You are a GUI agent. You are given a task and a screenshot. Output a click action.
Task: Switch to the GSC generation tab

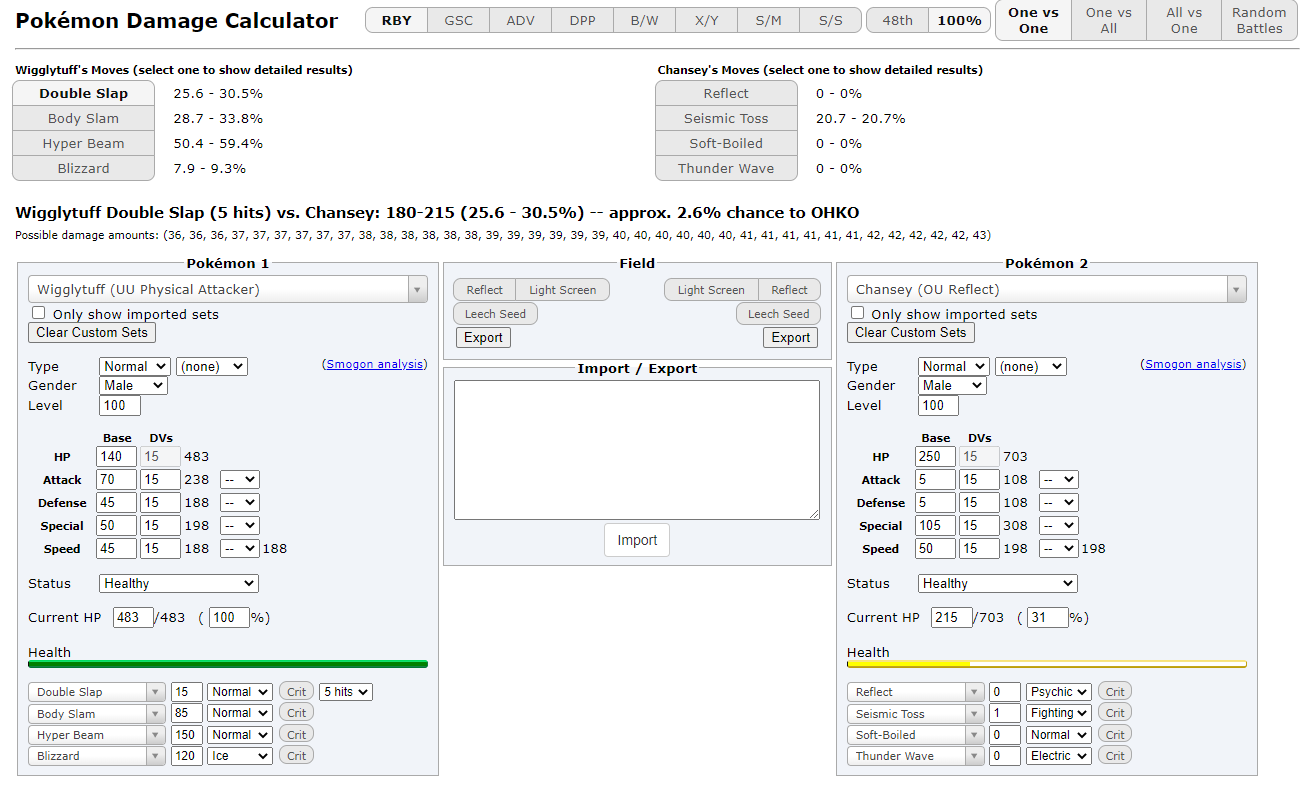tap(459, 20)
